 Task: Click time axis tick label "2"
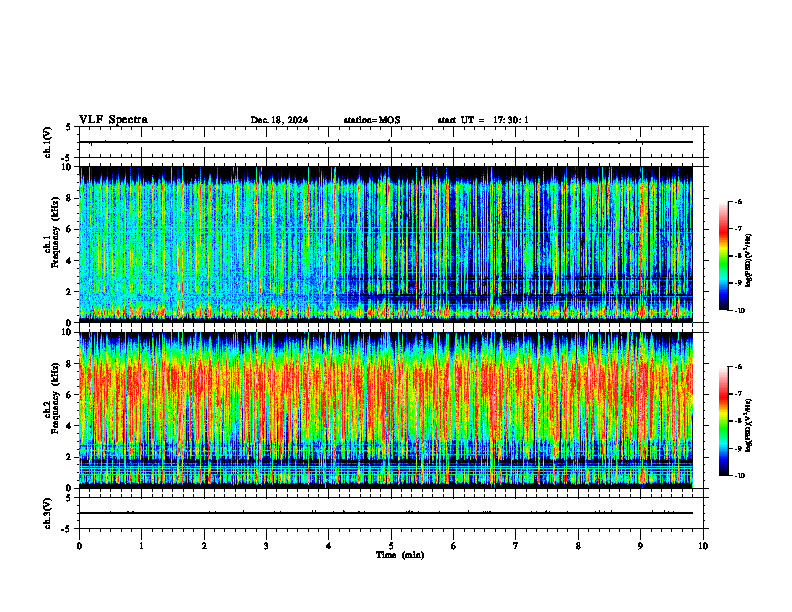coord(204,546)
